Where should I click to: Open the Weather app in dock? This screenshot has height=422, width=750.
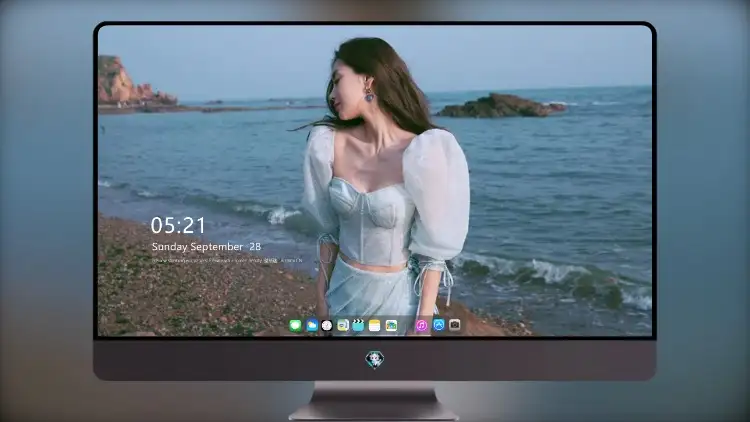point(312,326)
